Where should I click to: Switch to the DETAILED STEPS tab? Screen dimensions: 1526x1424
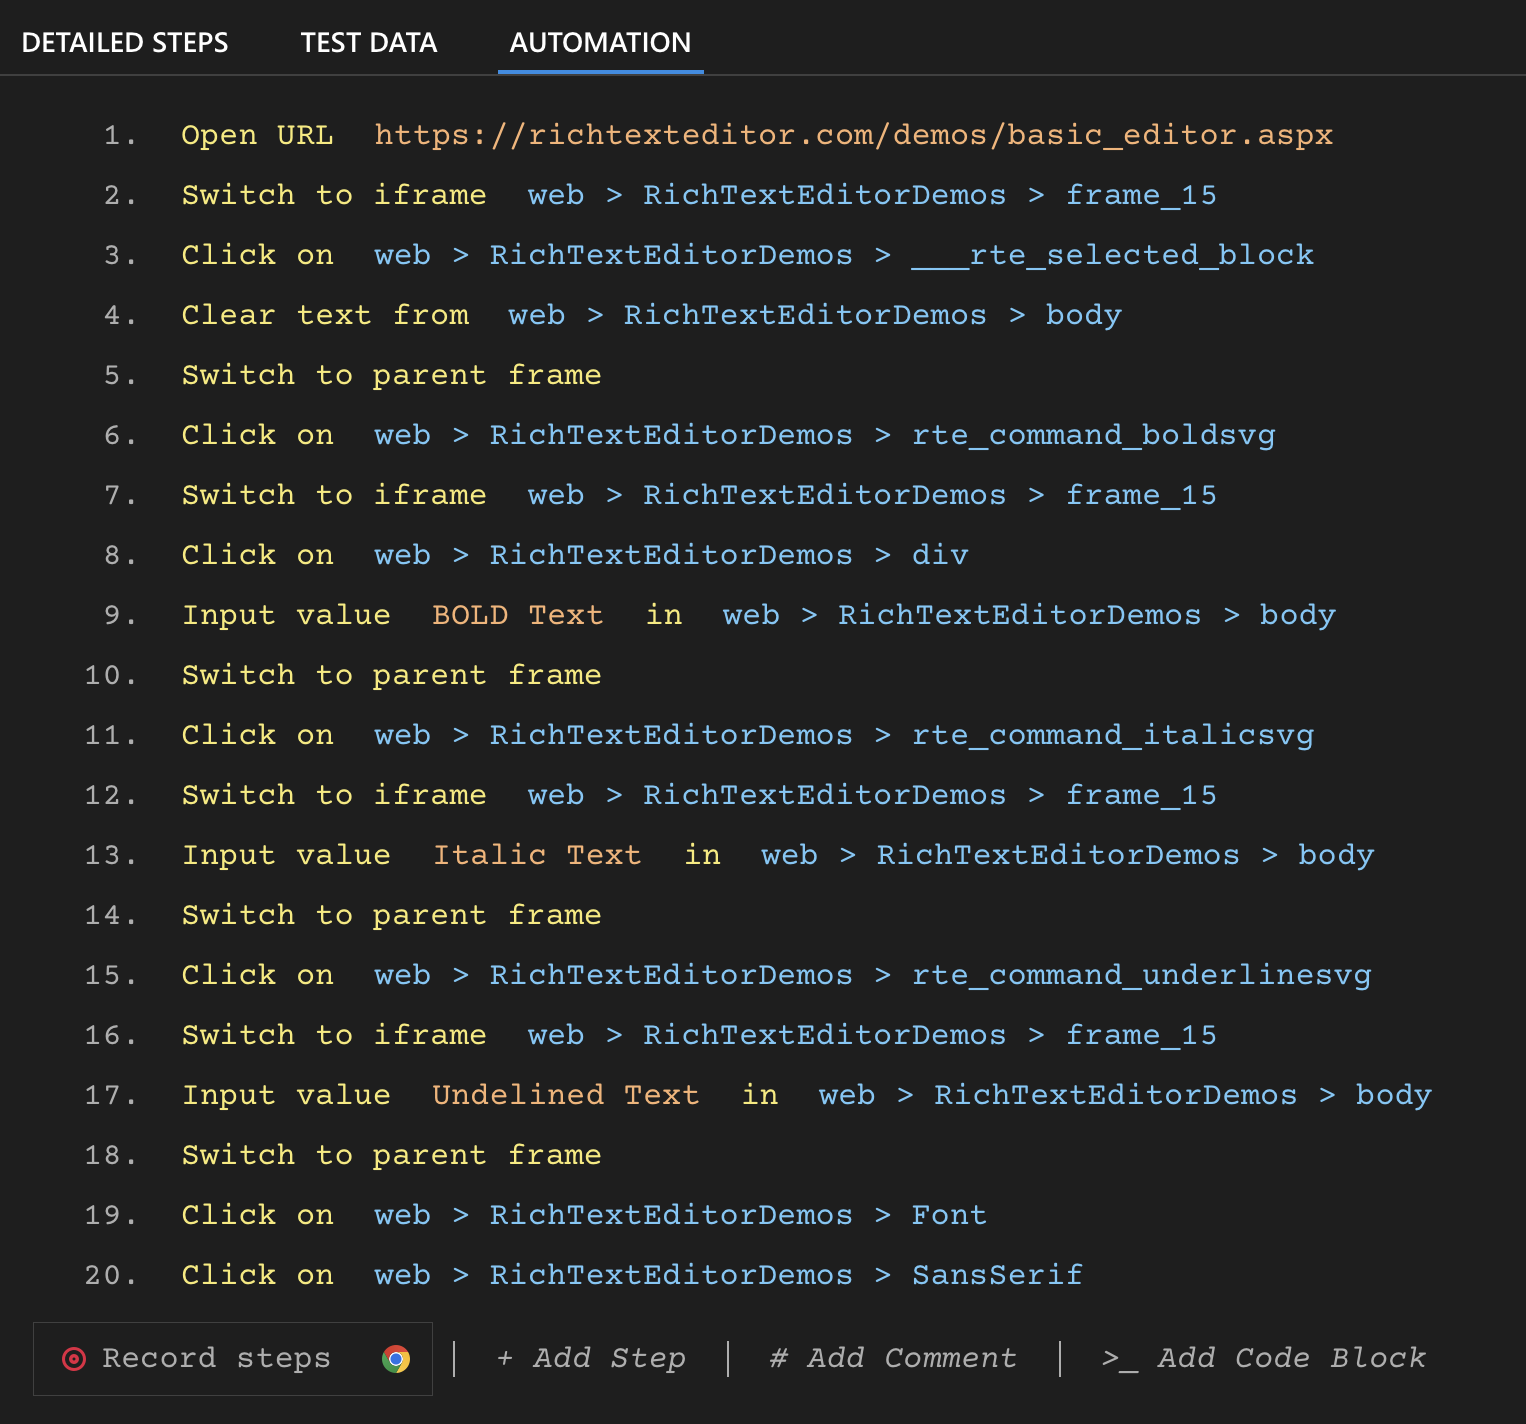[x=126, y=43]
